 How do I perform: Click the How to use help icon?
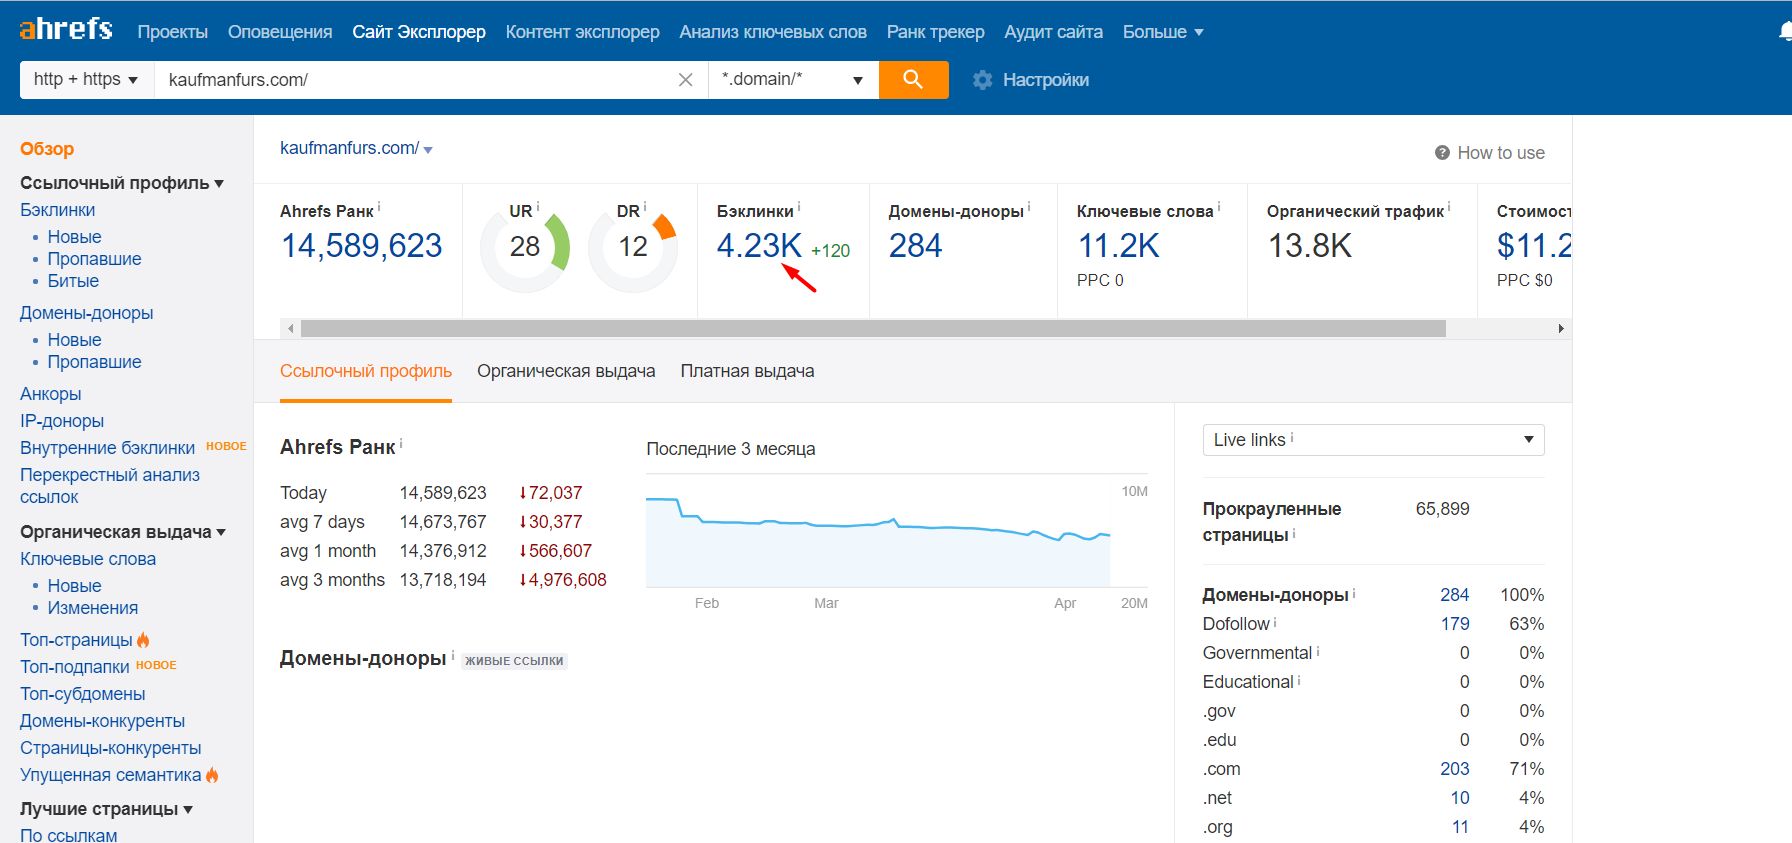tap(1442, 153)
